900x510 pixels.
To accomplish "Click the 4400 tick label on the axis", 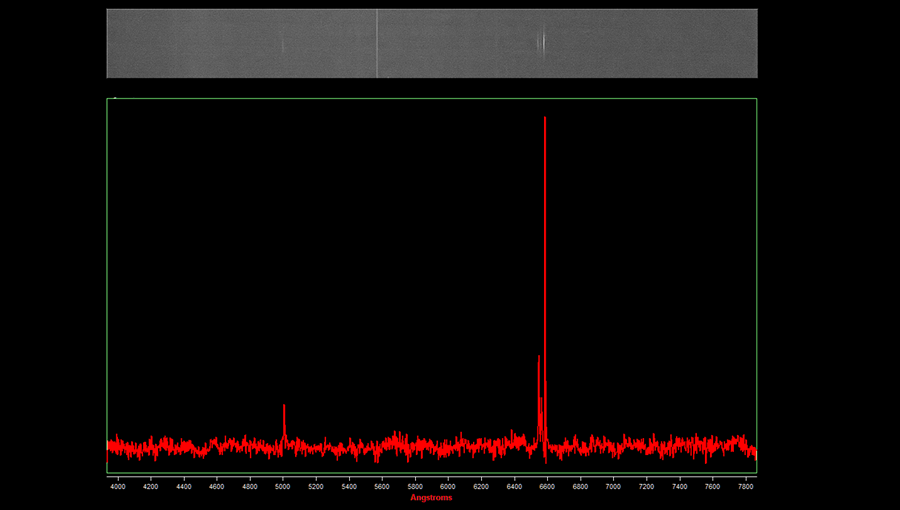I will pyautogui.click(x=184, y=486).
